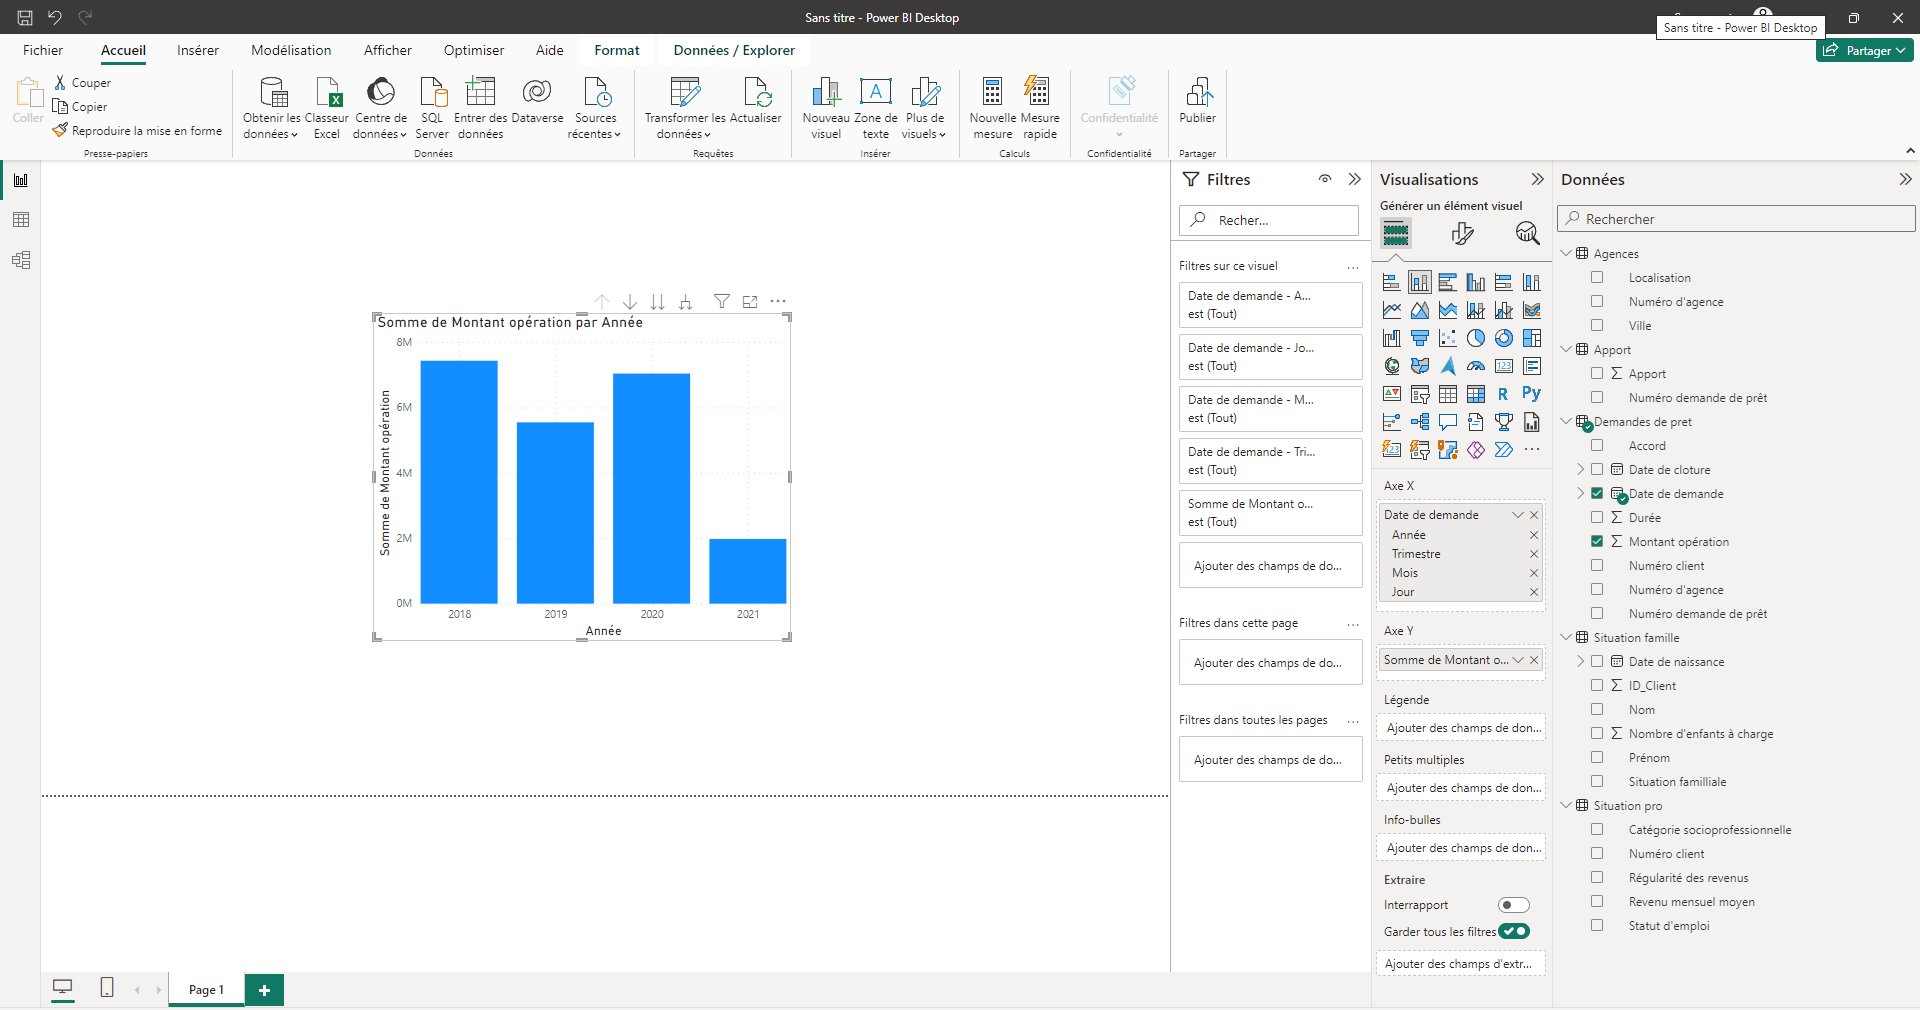Expand Date de cloture hierarchy
Screen dimensions: 1920x1010
point(1581,469)
